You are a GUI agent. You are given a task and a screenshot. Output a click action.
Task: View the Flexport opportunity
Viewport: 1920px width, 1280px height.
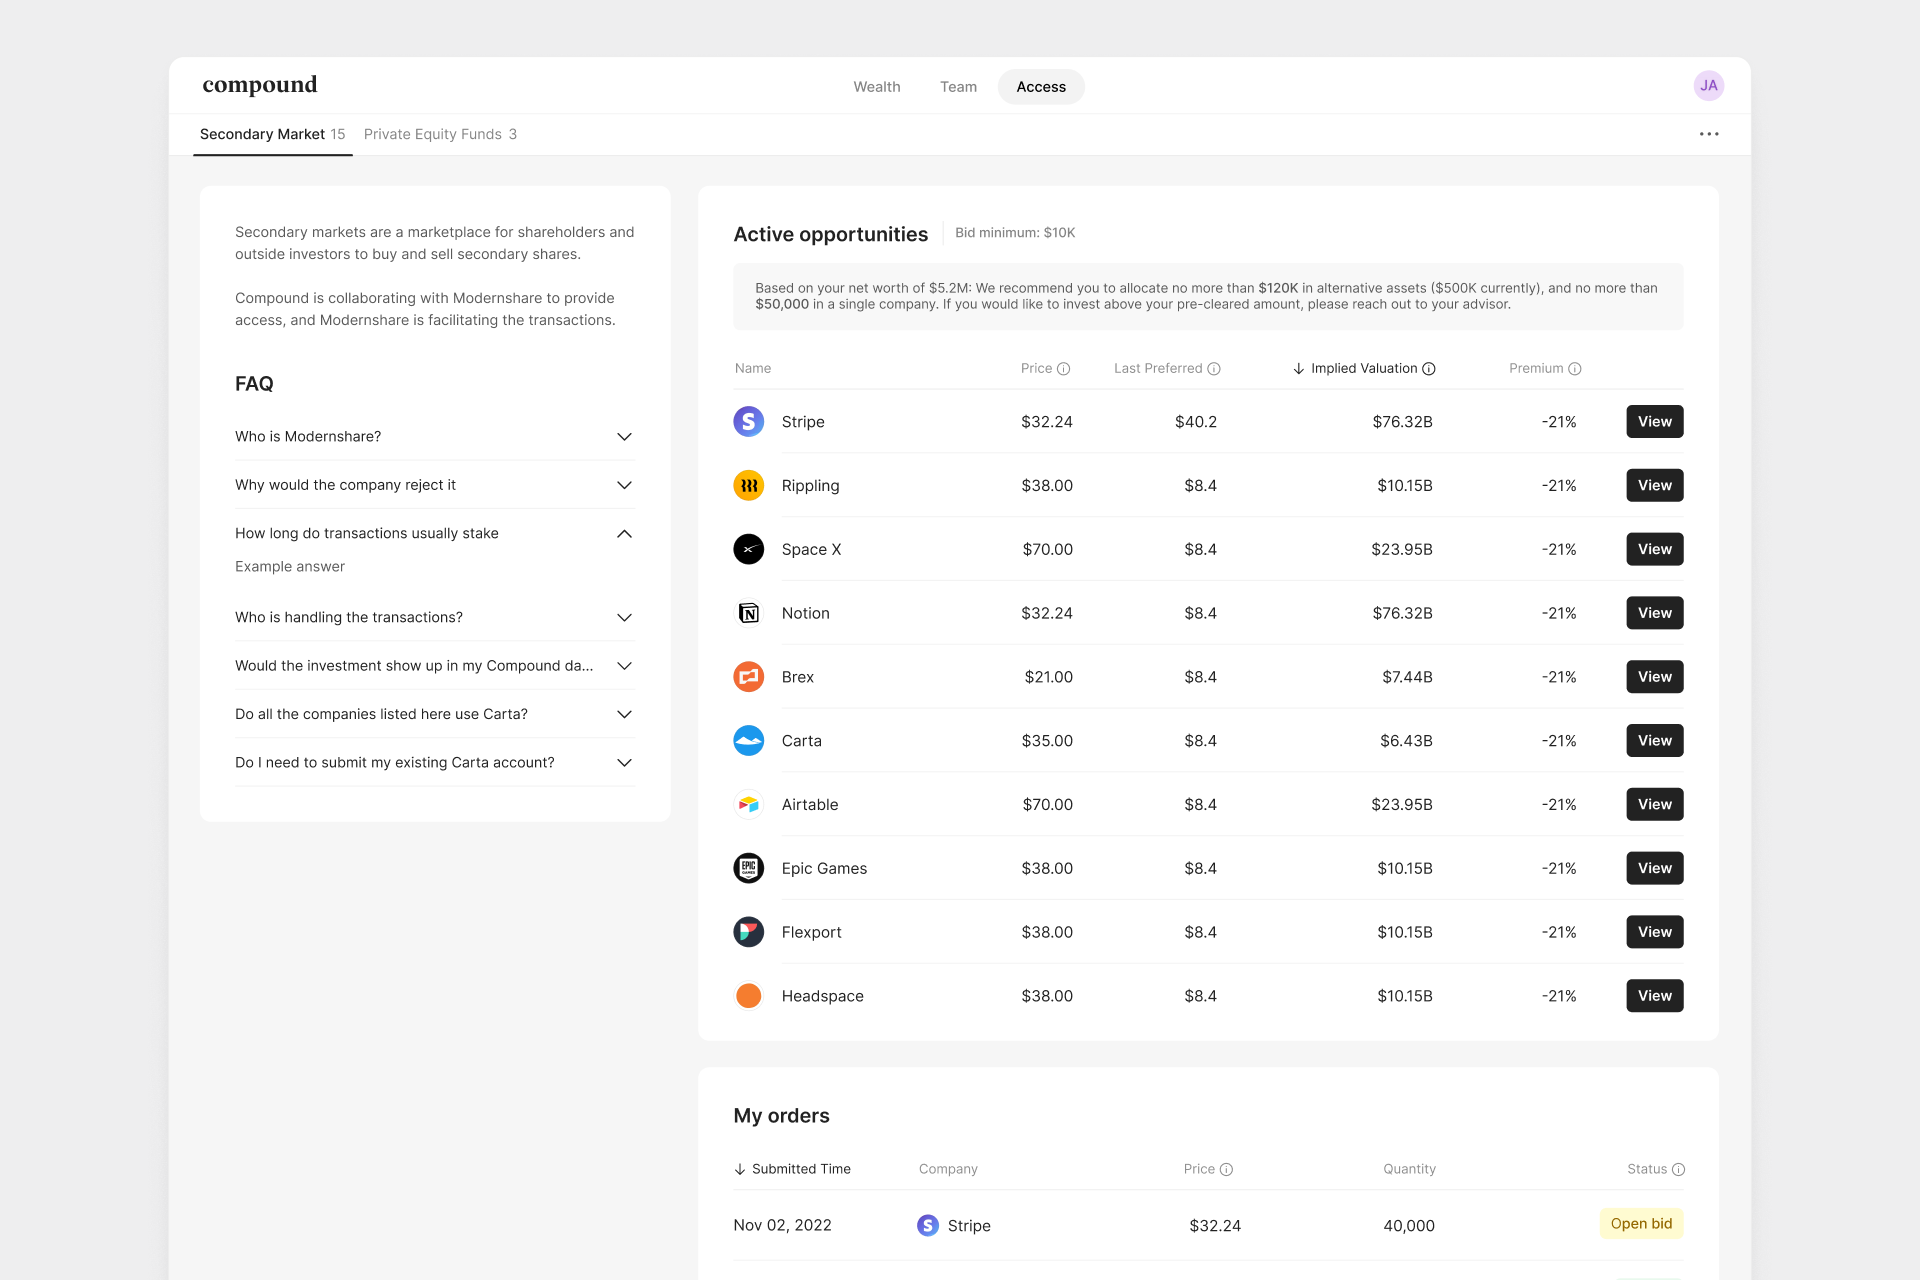click(1654, 932)
